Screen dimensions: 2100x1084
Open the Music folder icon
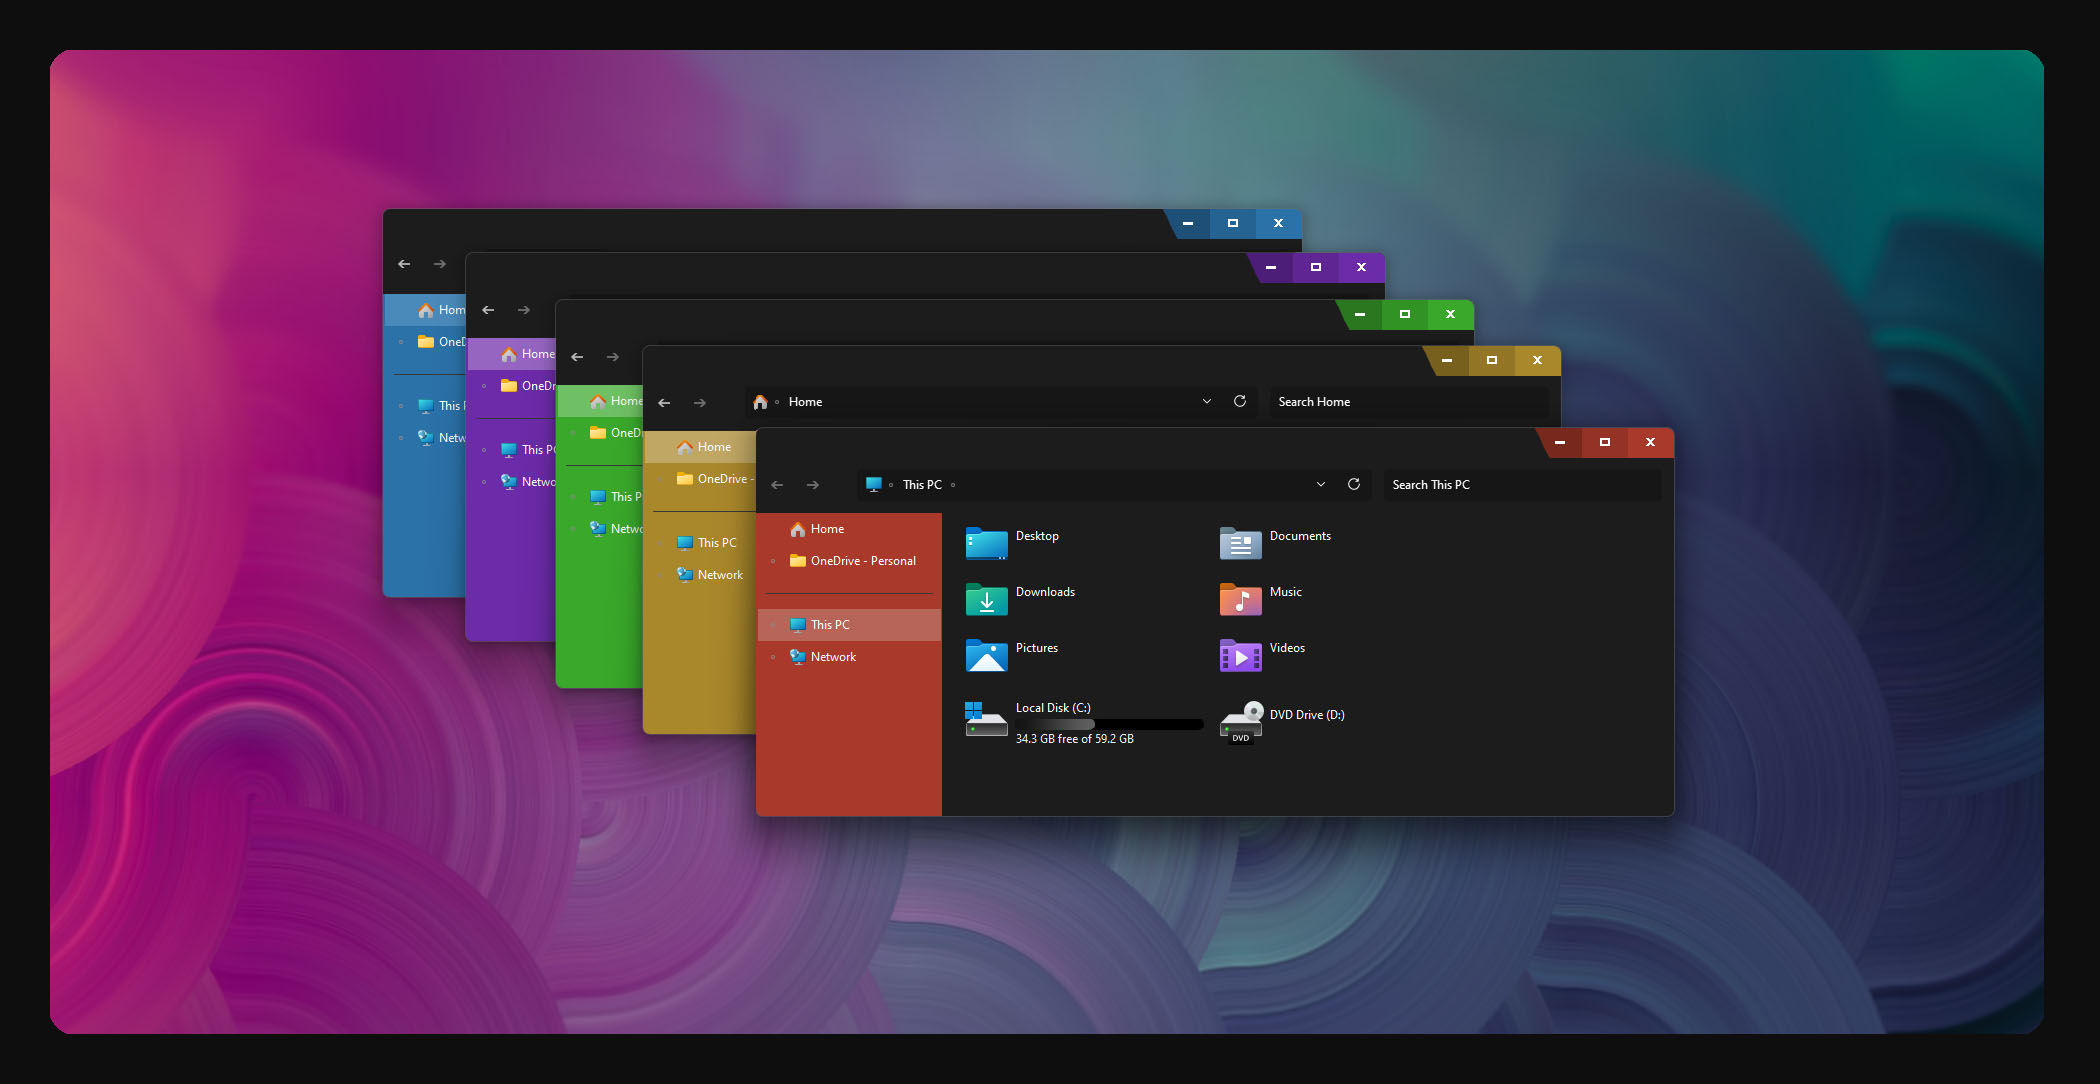pos(1240,599)
